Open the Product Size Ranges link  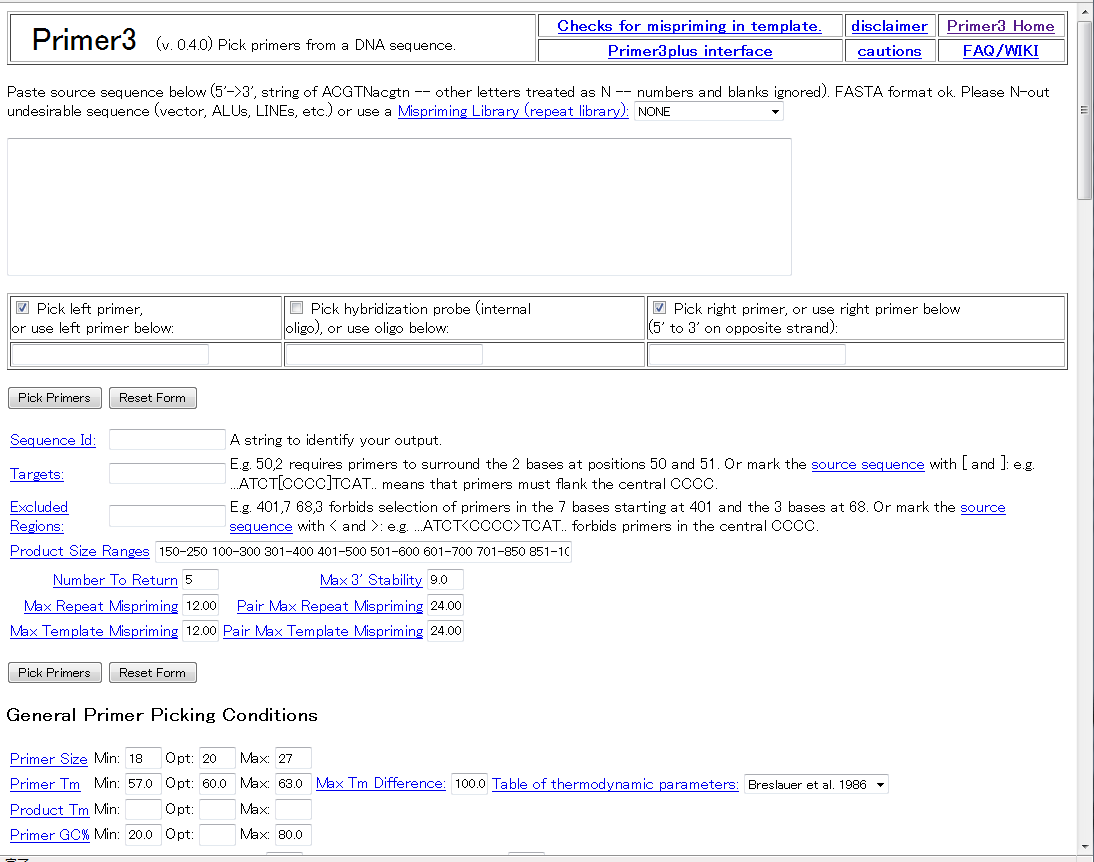pyautogui.click(x=80, y=551)
